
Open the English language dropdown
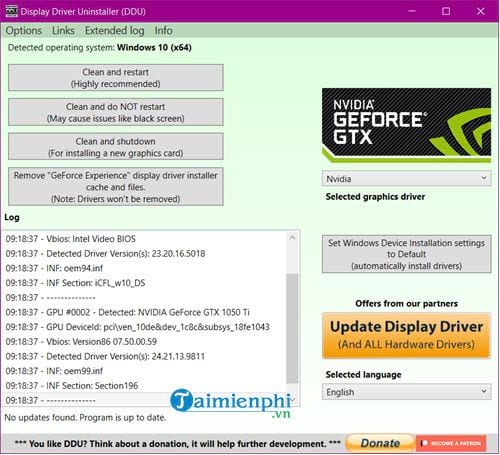point(406,392)
